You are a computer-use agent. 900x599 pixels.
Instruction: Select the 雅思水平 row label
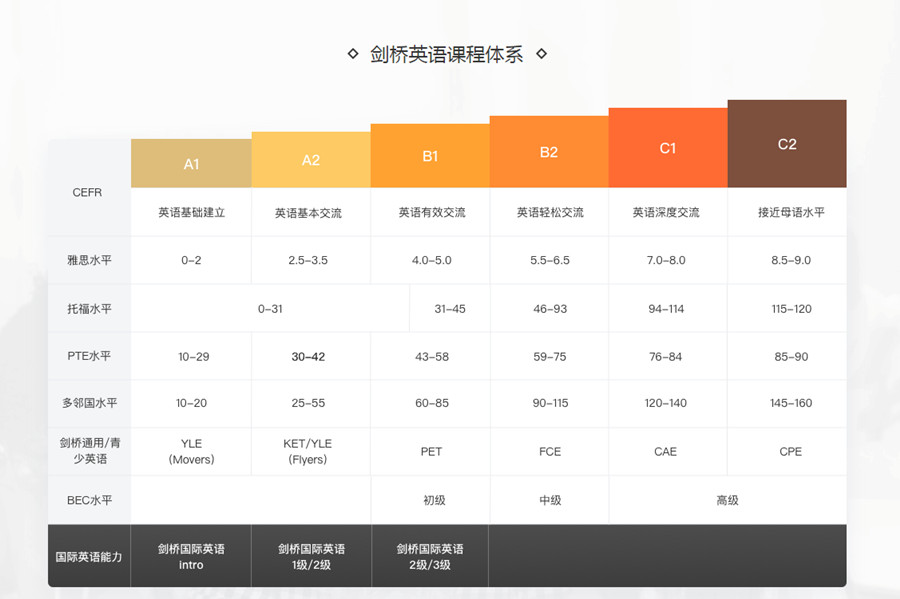click(x=89, y=260)
